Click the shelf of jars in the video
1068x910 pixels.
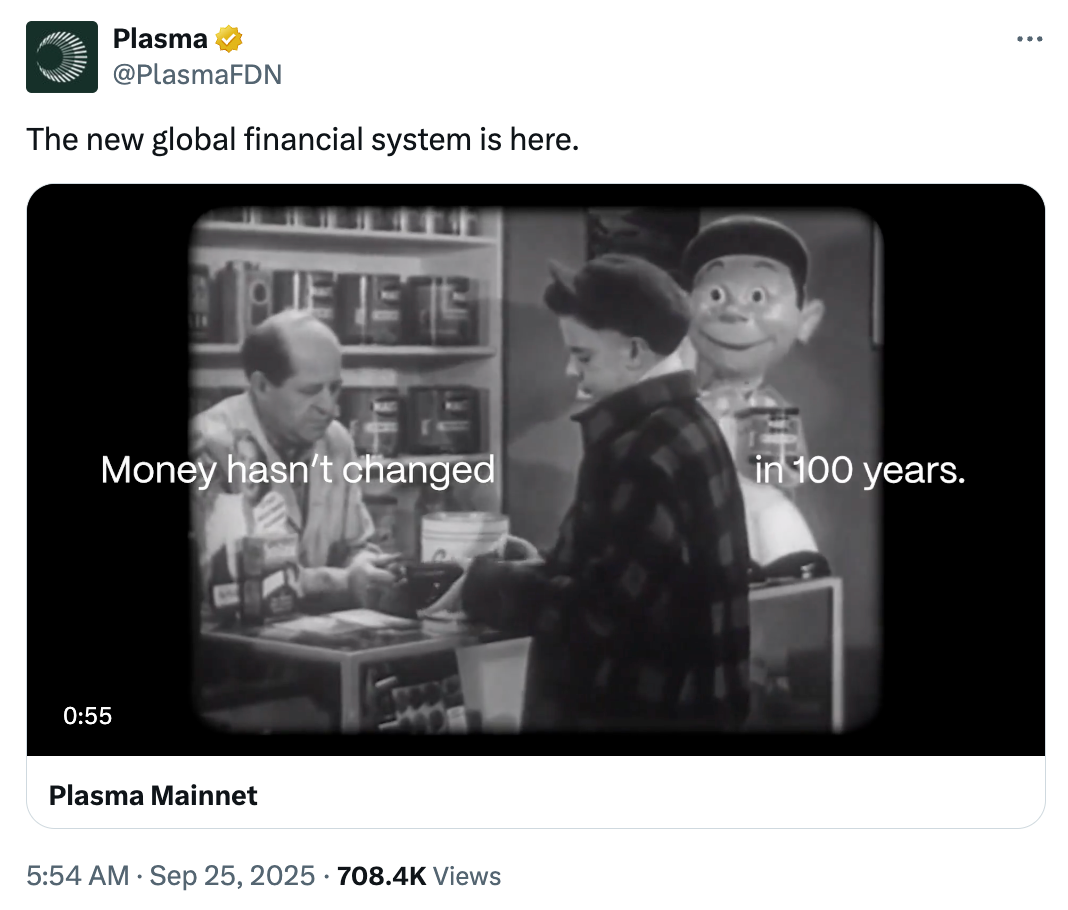click(400, 300)
